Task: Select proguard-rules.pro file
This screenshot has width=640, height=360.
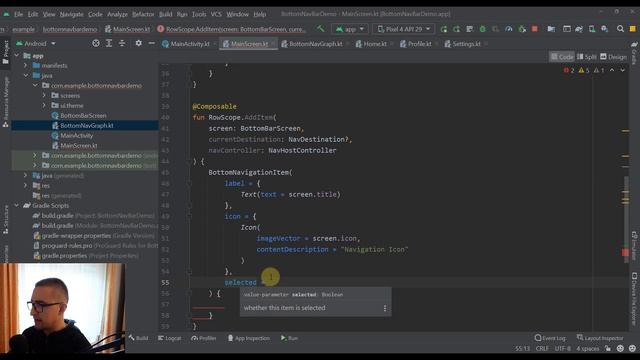Action: [x=67, y=246]
